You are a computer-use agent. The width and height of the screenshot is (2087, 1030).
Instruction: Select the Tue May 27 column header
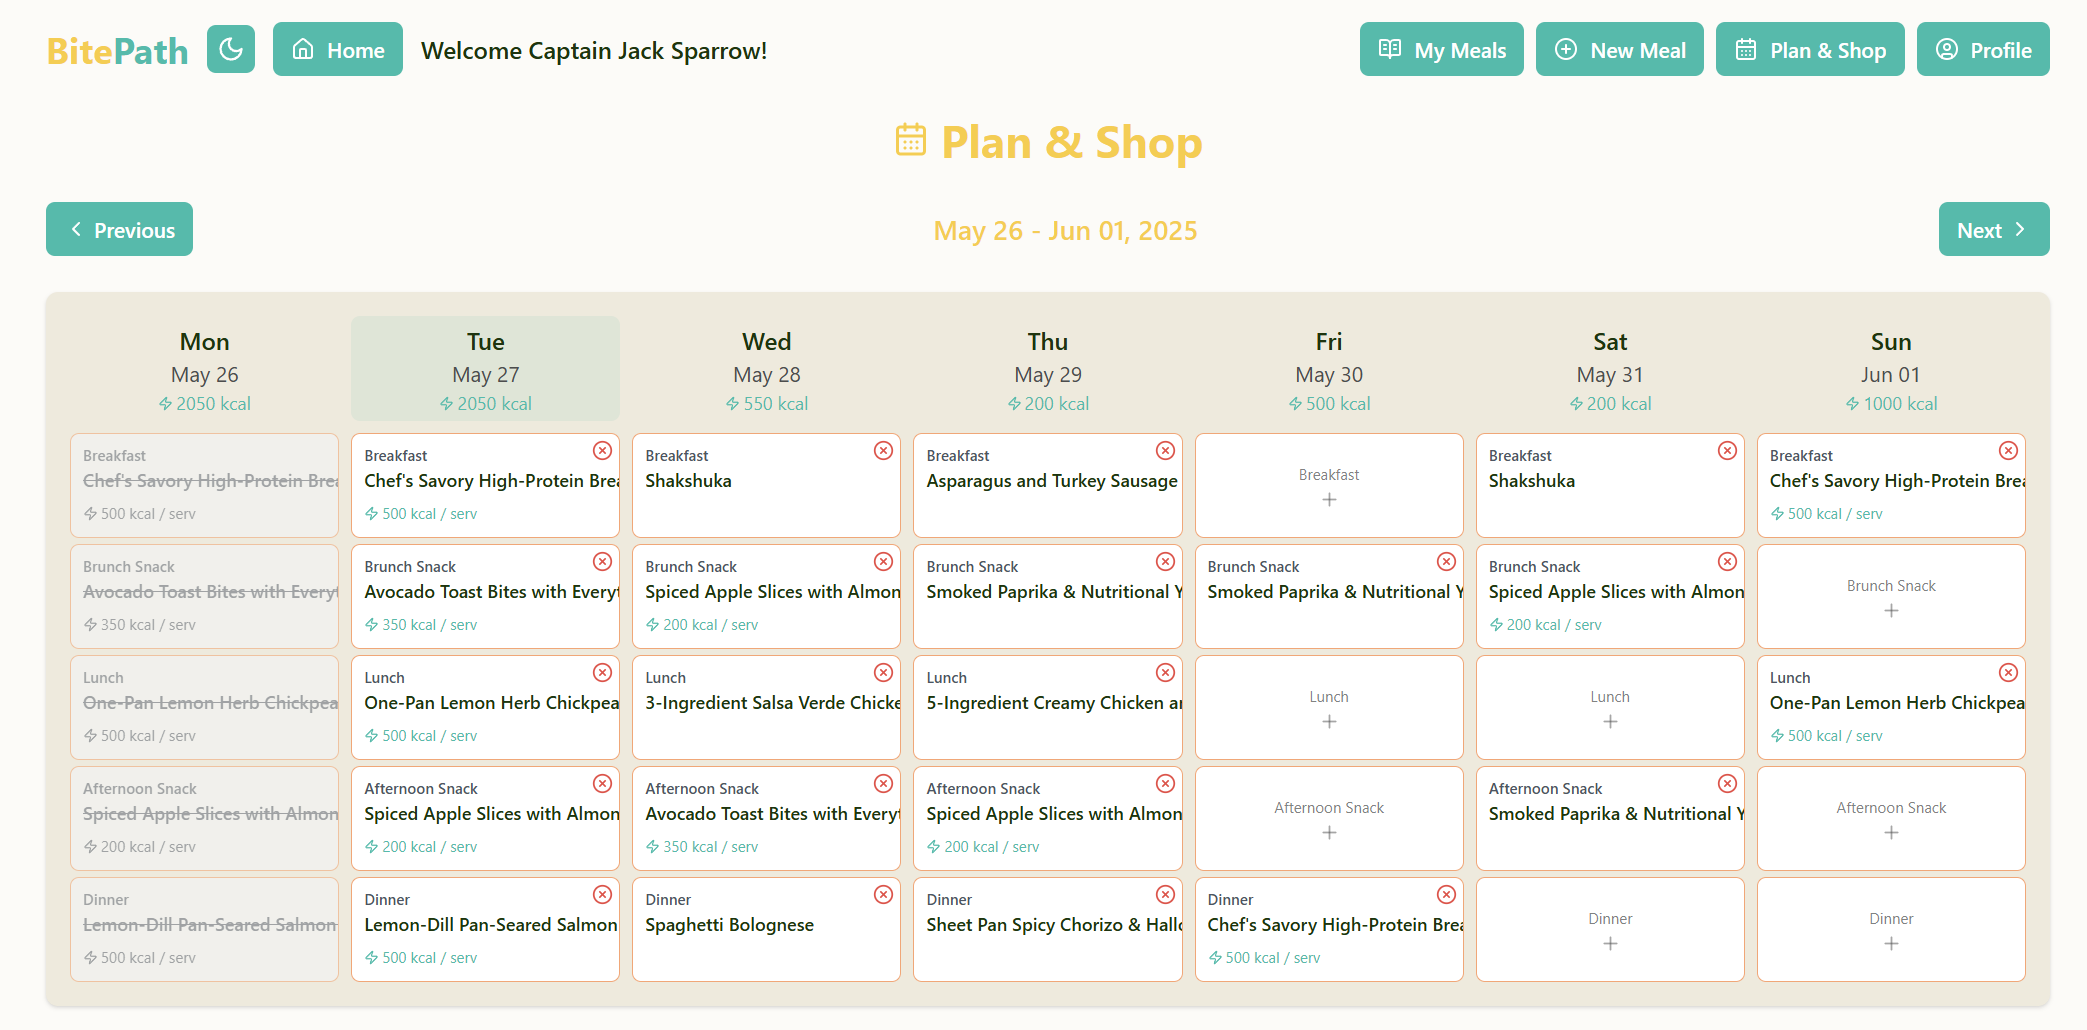point(485,369)
